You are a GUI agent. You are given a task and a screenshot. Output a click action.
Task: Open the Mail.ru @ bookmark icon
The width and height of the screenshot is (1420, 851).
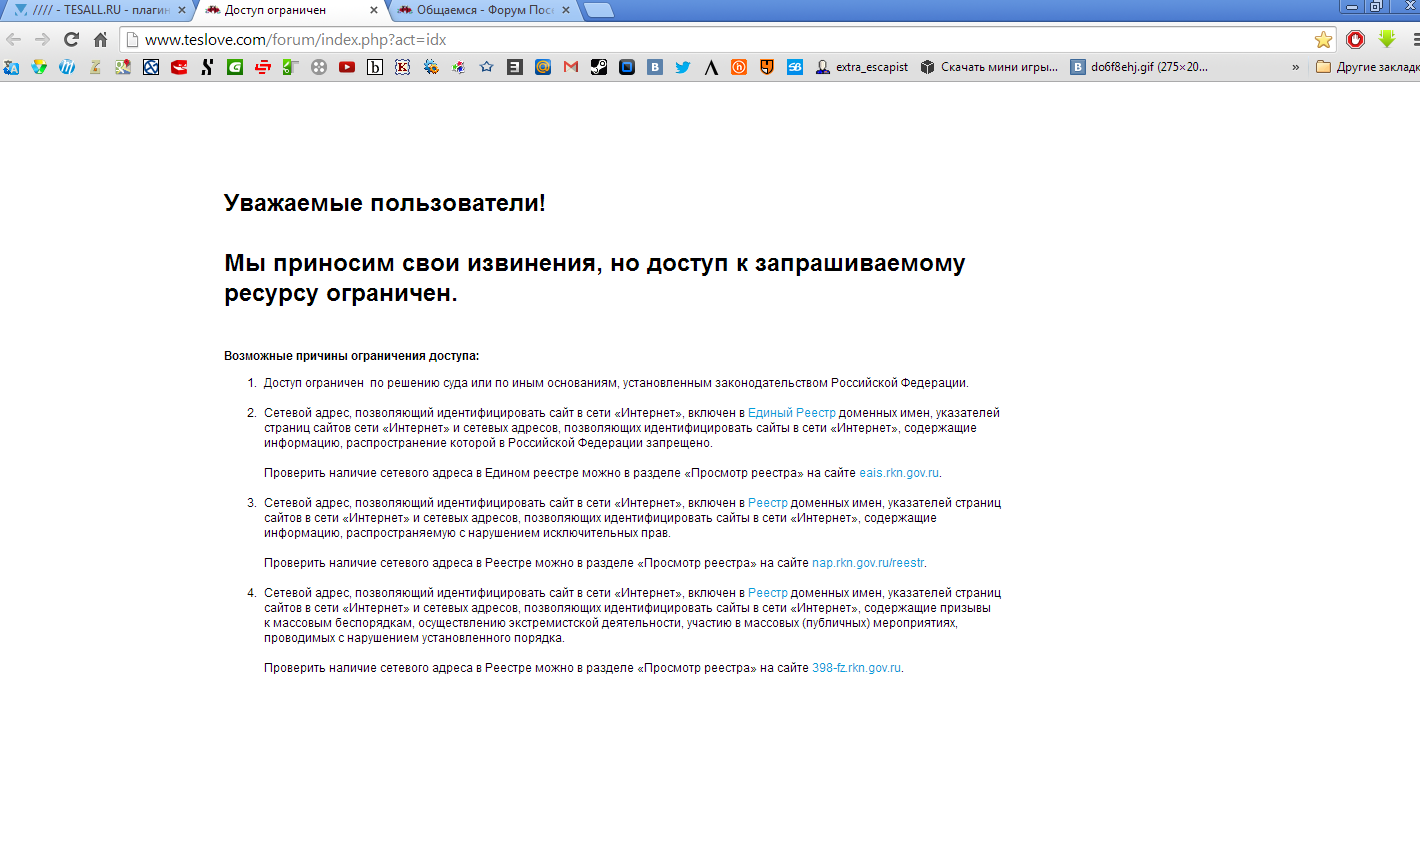click(543, 67)
